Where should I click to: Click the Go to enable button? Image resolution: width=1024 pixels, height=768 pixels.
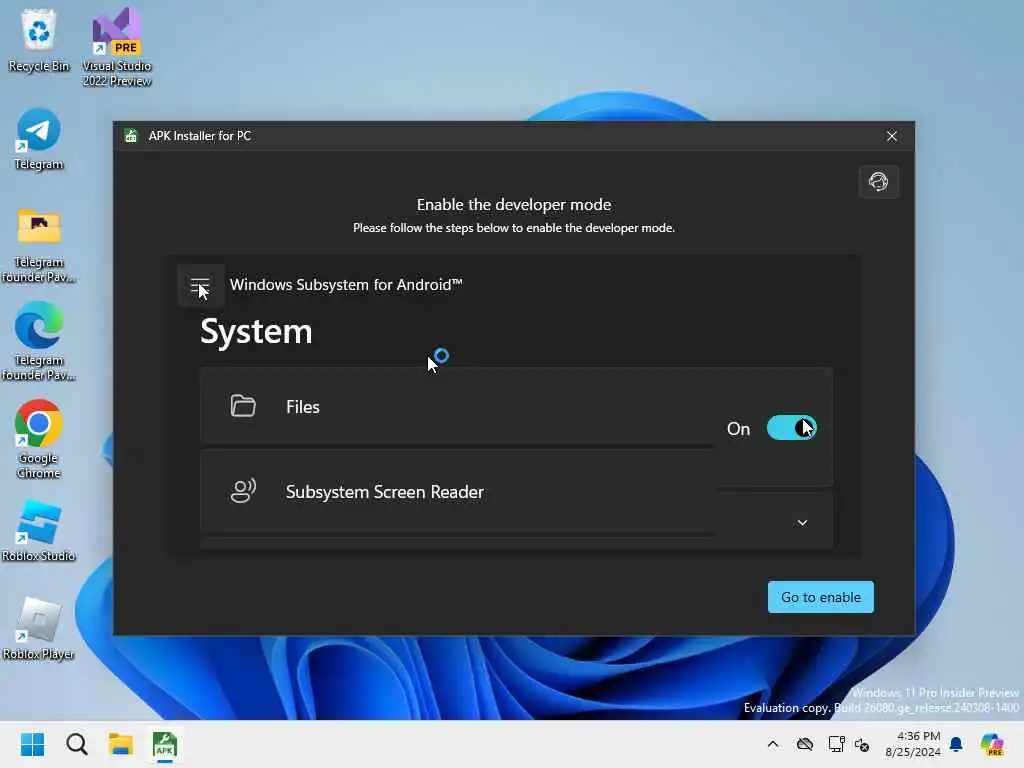pyautogui.click(x=820, y=597)
